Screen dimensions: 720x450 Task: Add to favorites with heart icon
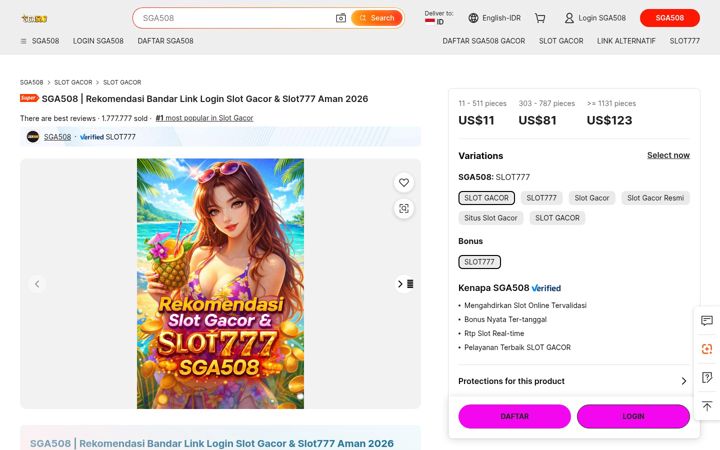(x=404, y=182)
